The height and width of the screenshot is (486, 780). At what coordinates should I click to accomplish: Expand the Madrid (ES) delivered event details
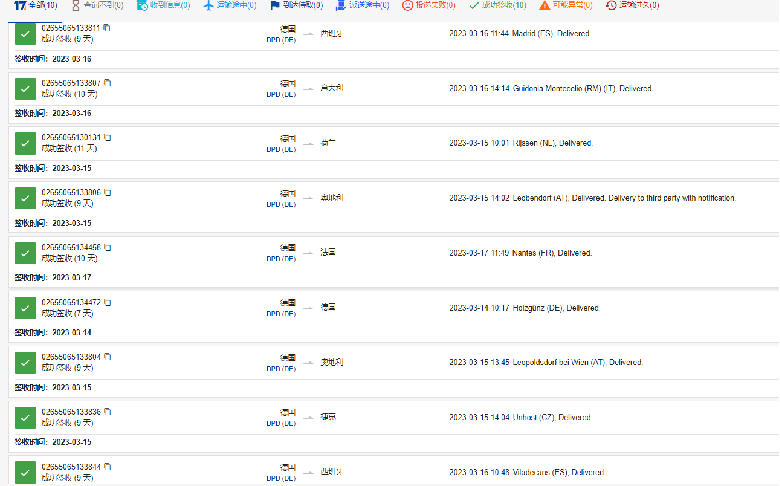click(x=519, y=33)
